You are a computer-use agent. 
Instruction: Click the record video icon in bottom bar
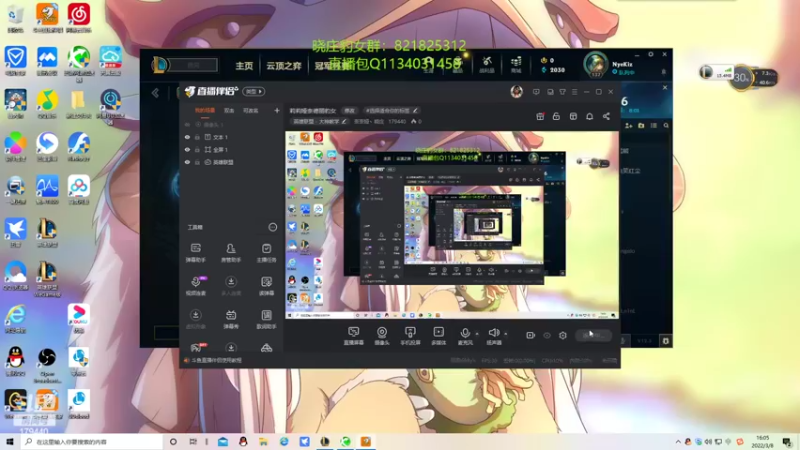[531, 335]
